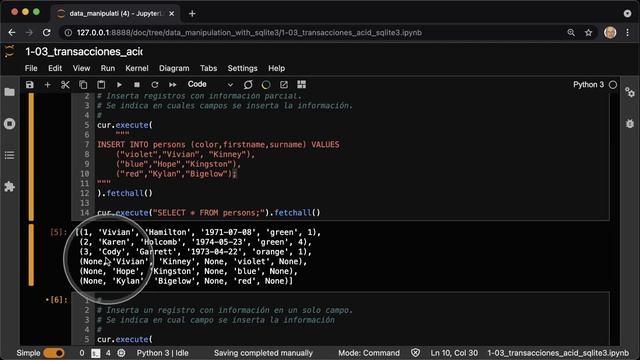Open the Run menu
The width and height of the screenshot is (640, 360).
[x=108, y=68]
